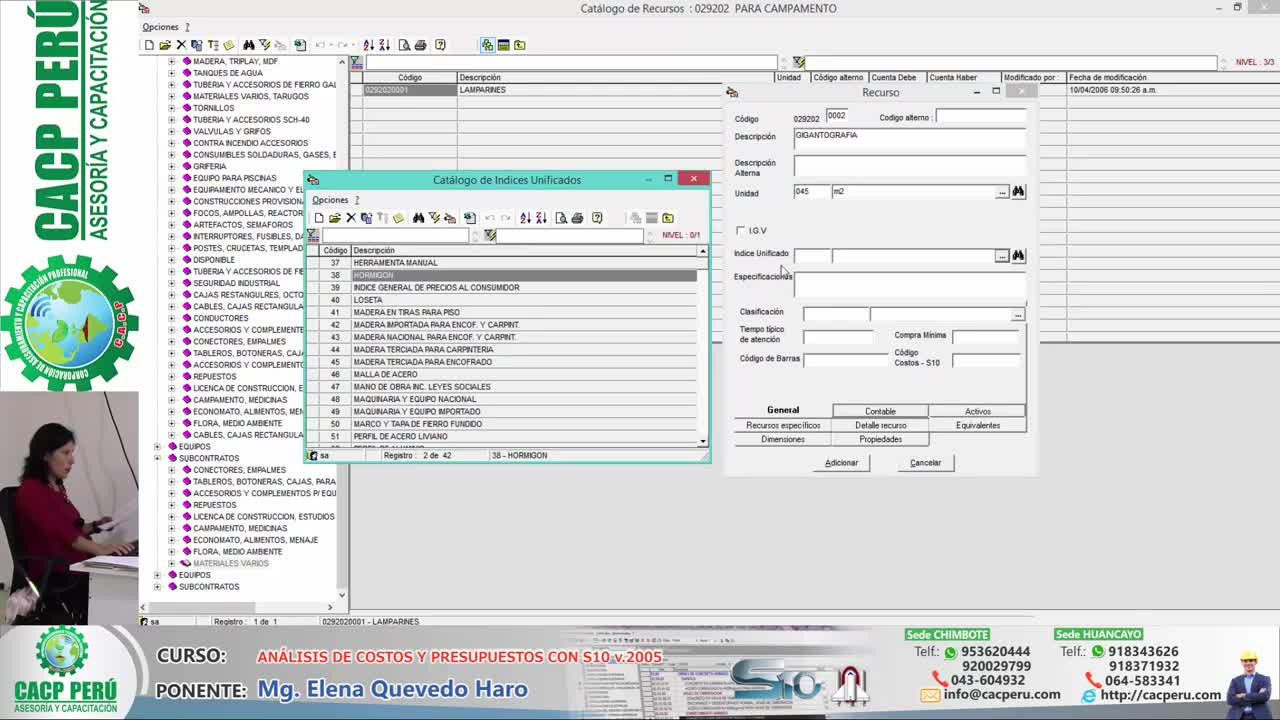The height and width of the screenshot is (720, 1280).
Task: Expand the EQUIPO PARA PISCINAS tree node
Action: (x=171, y=178)
